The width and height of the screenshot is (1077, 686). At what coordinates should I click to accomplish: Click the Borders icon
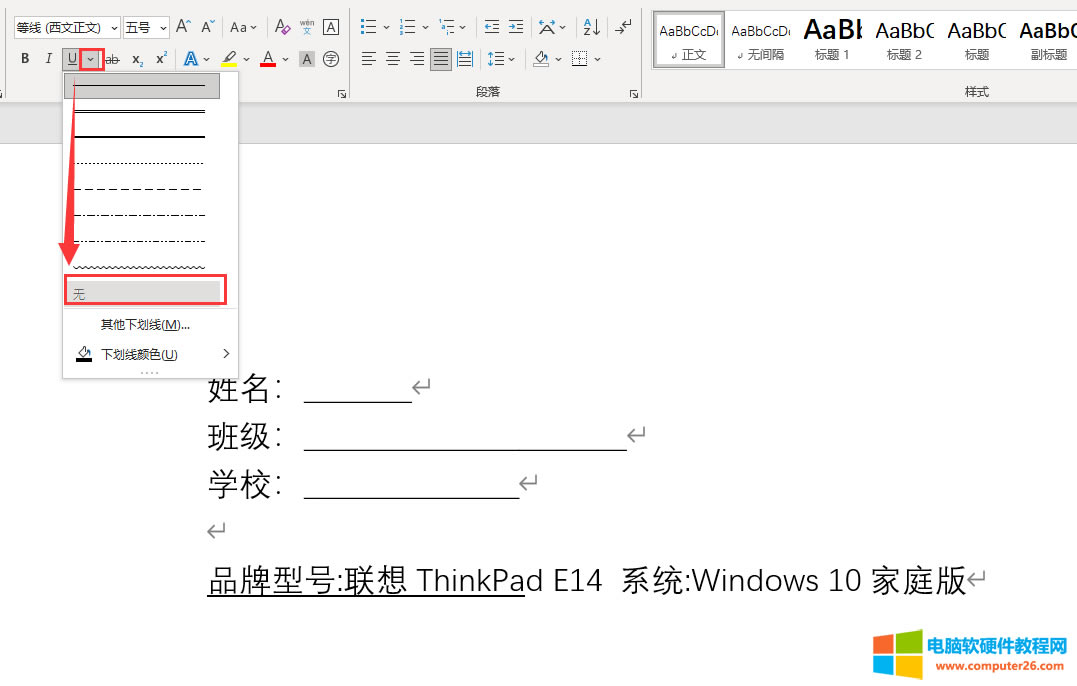(580, 59)
